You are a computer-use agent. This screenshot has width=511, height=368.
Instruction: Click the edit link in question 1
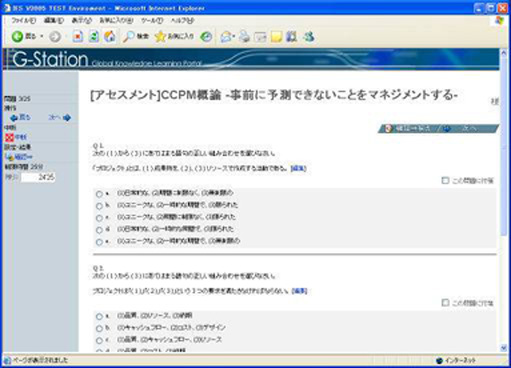pos(299,168)
